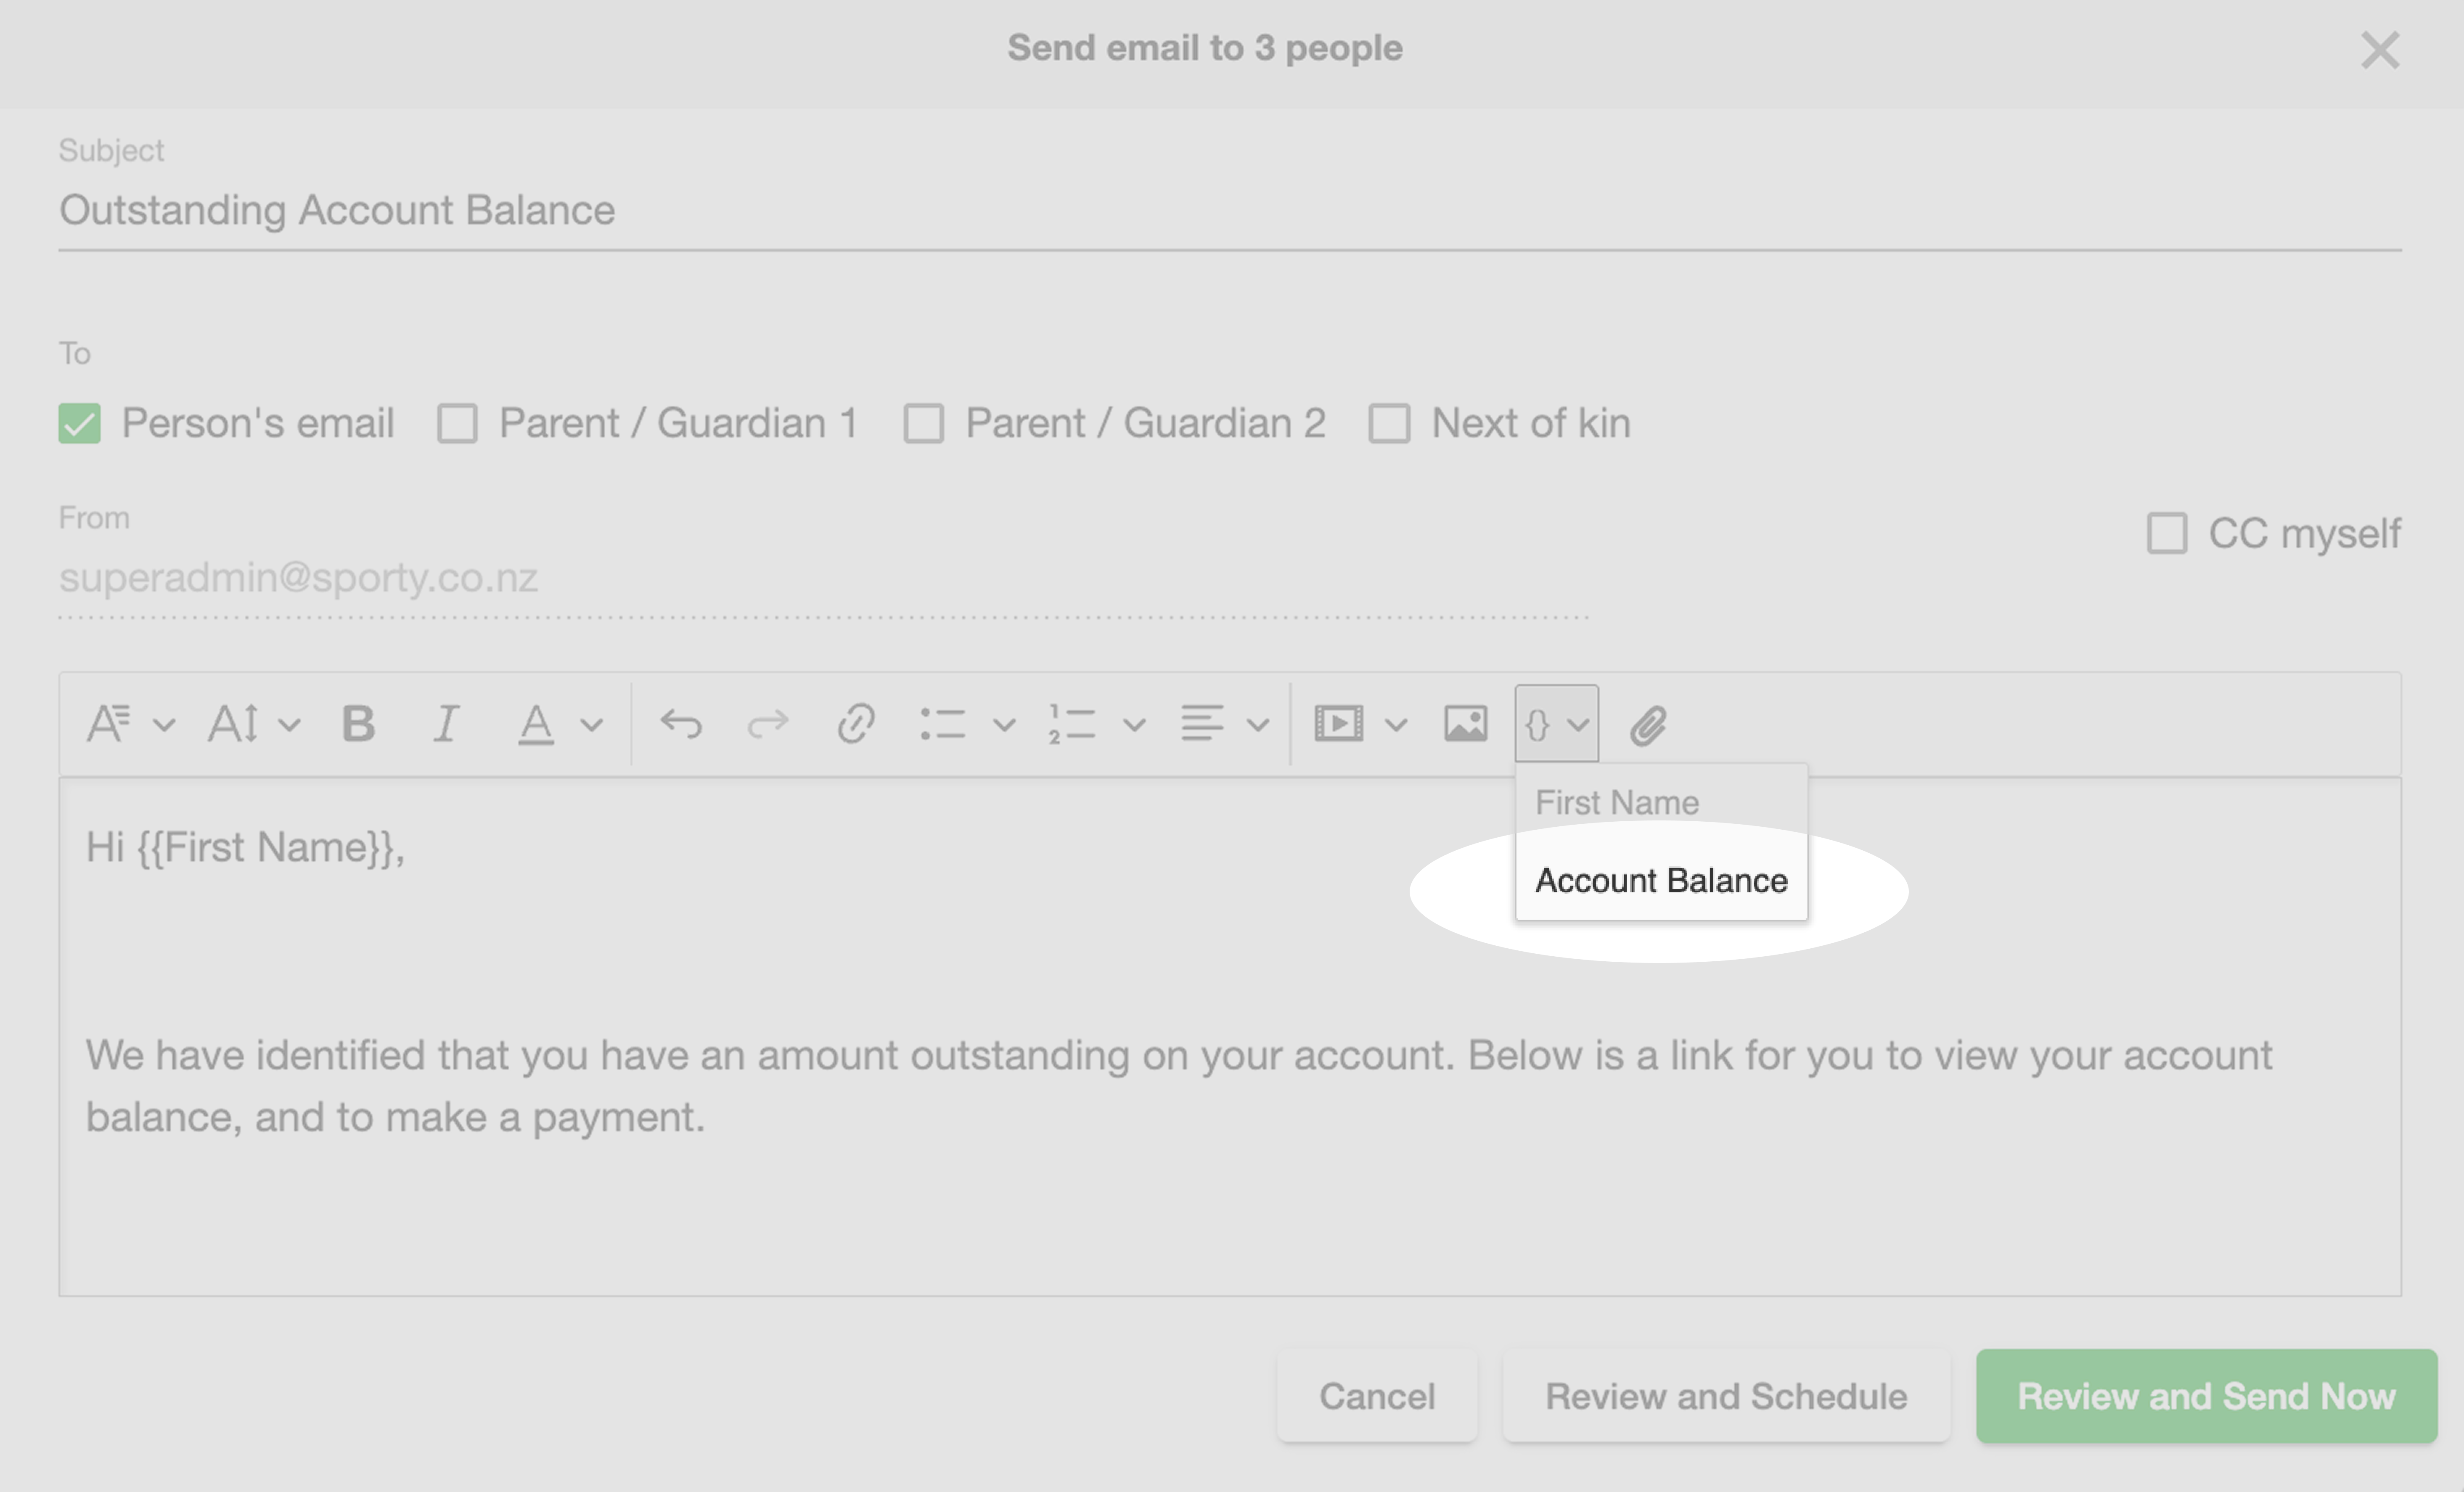Tick the Parent / Guardian 1 checkbox
The image size is (2464, 1492).
pos(457,423)
